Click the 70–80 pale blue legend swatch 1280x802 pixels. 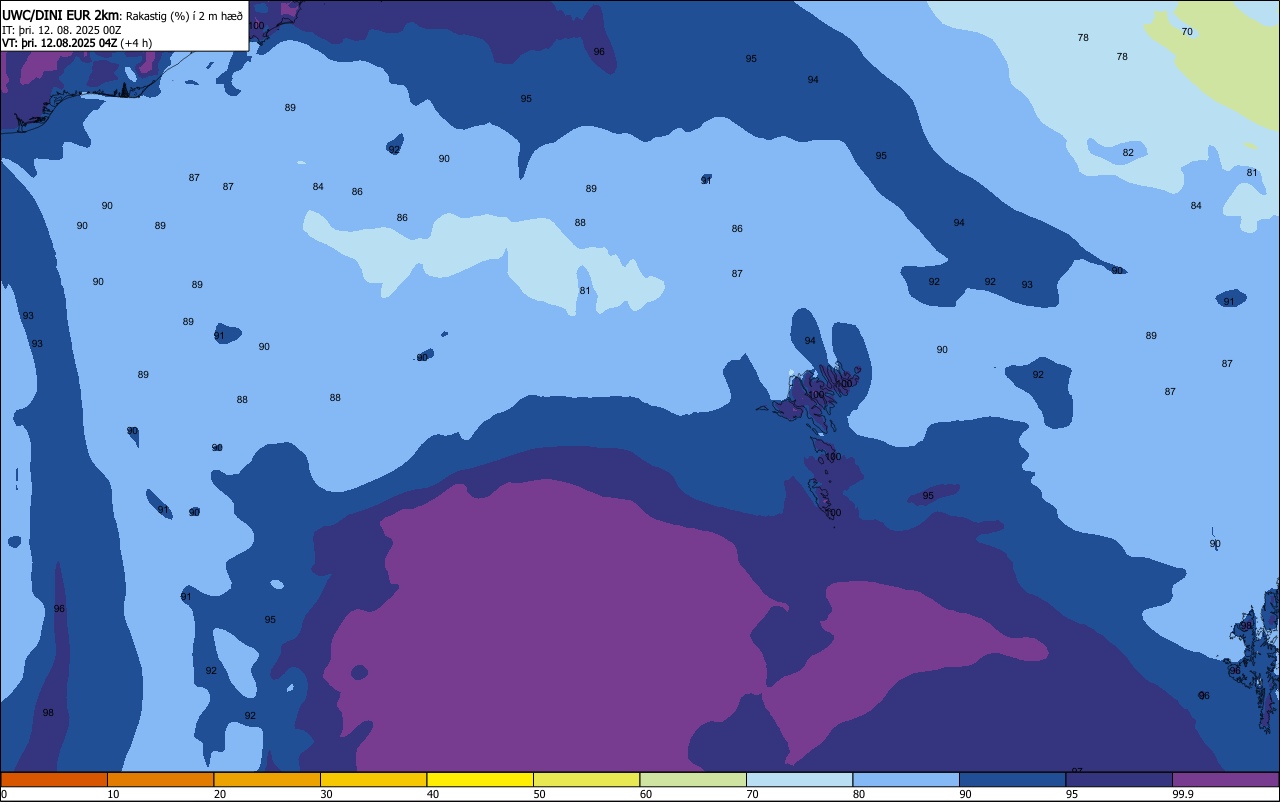pyautogui.click(x=799, y=779)
